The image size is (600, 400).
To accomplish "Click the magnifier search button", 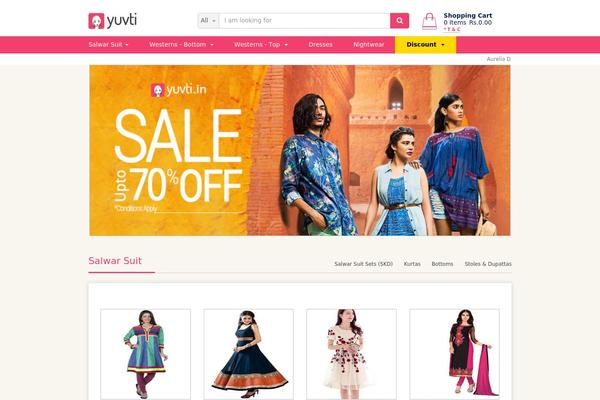I will [x=399, y=21].
